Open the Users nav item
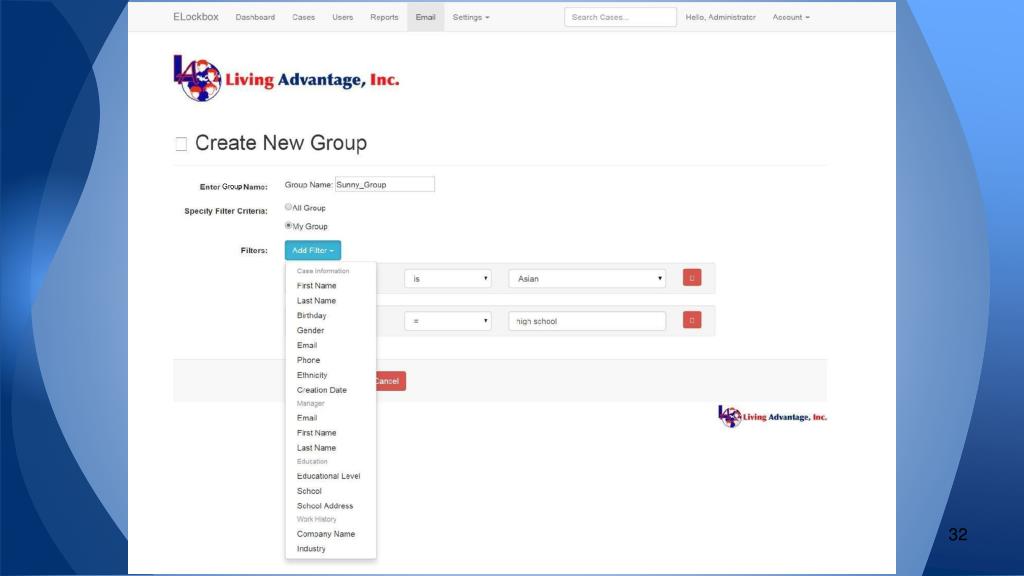1024x576 pixels. click(342, 17)
